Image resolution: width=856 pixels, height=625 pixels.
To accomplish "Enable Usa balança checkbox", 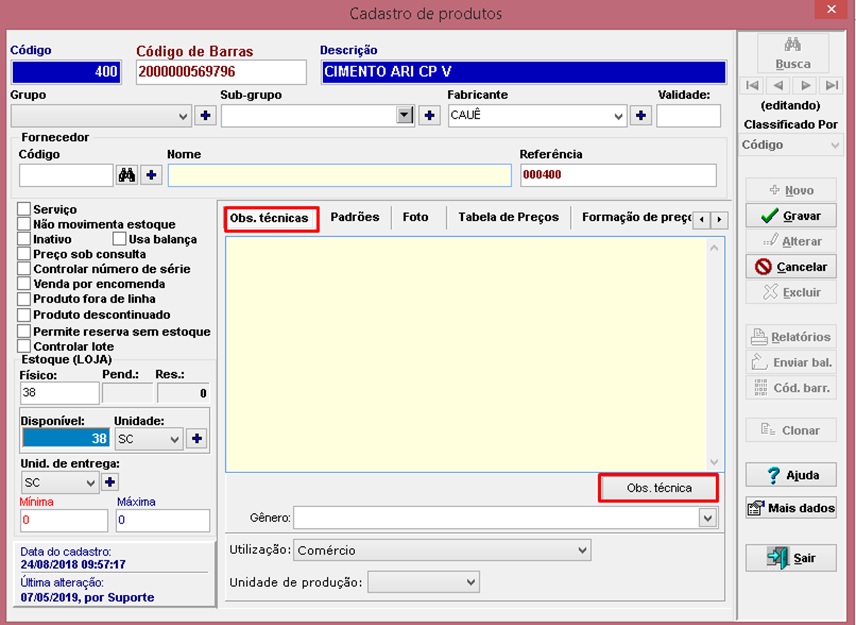I will (120, 239).
